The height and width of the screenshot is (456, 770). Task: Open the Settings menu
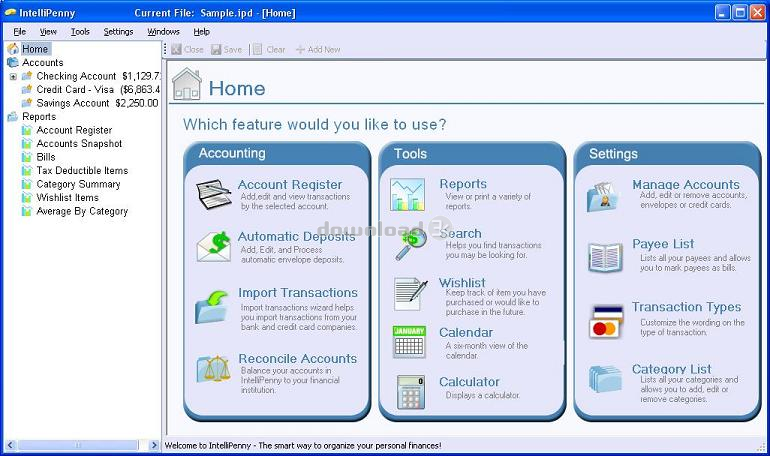(x=118, y=31)
